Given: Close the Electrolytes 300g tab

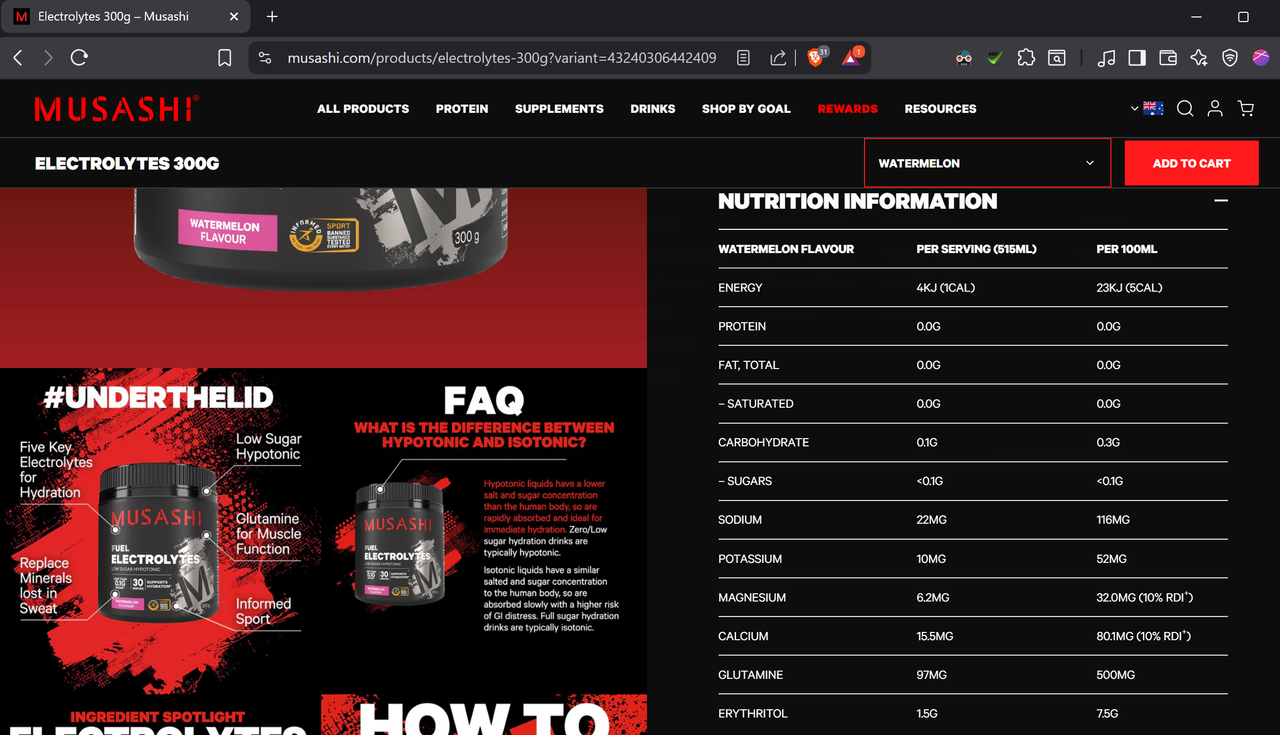Looking at the screenshot, I should pyautogui.click(x=234, y=17).
